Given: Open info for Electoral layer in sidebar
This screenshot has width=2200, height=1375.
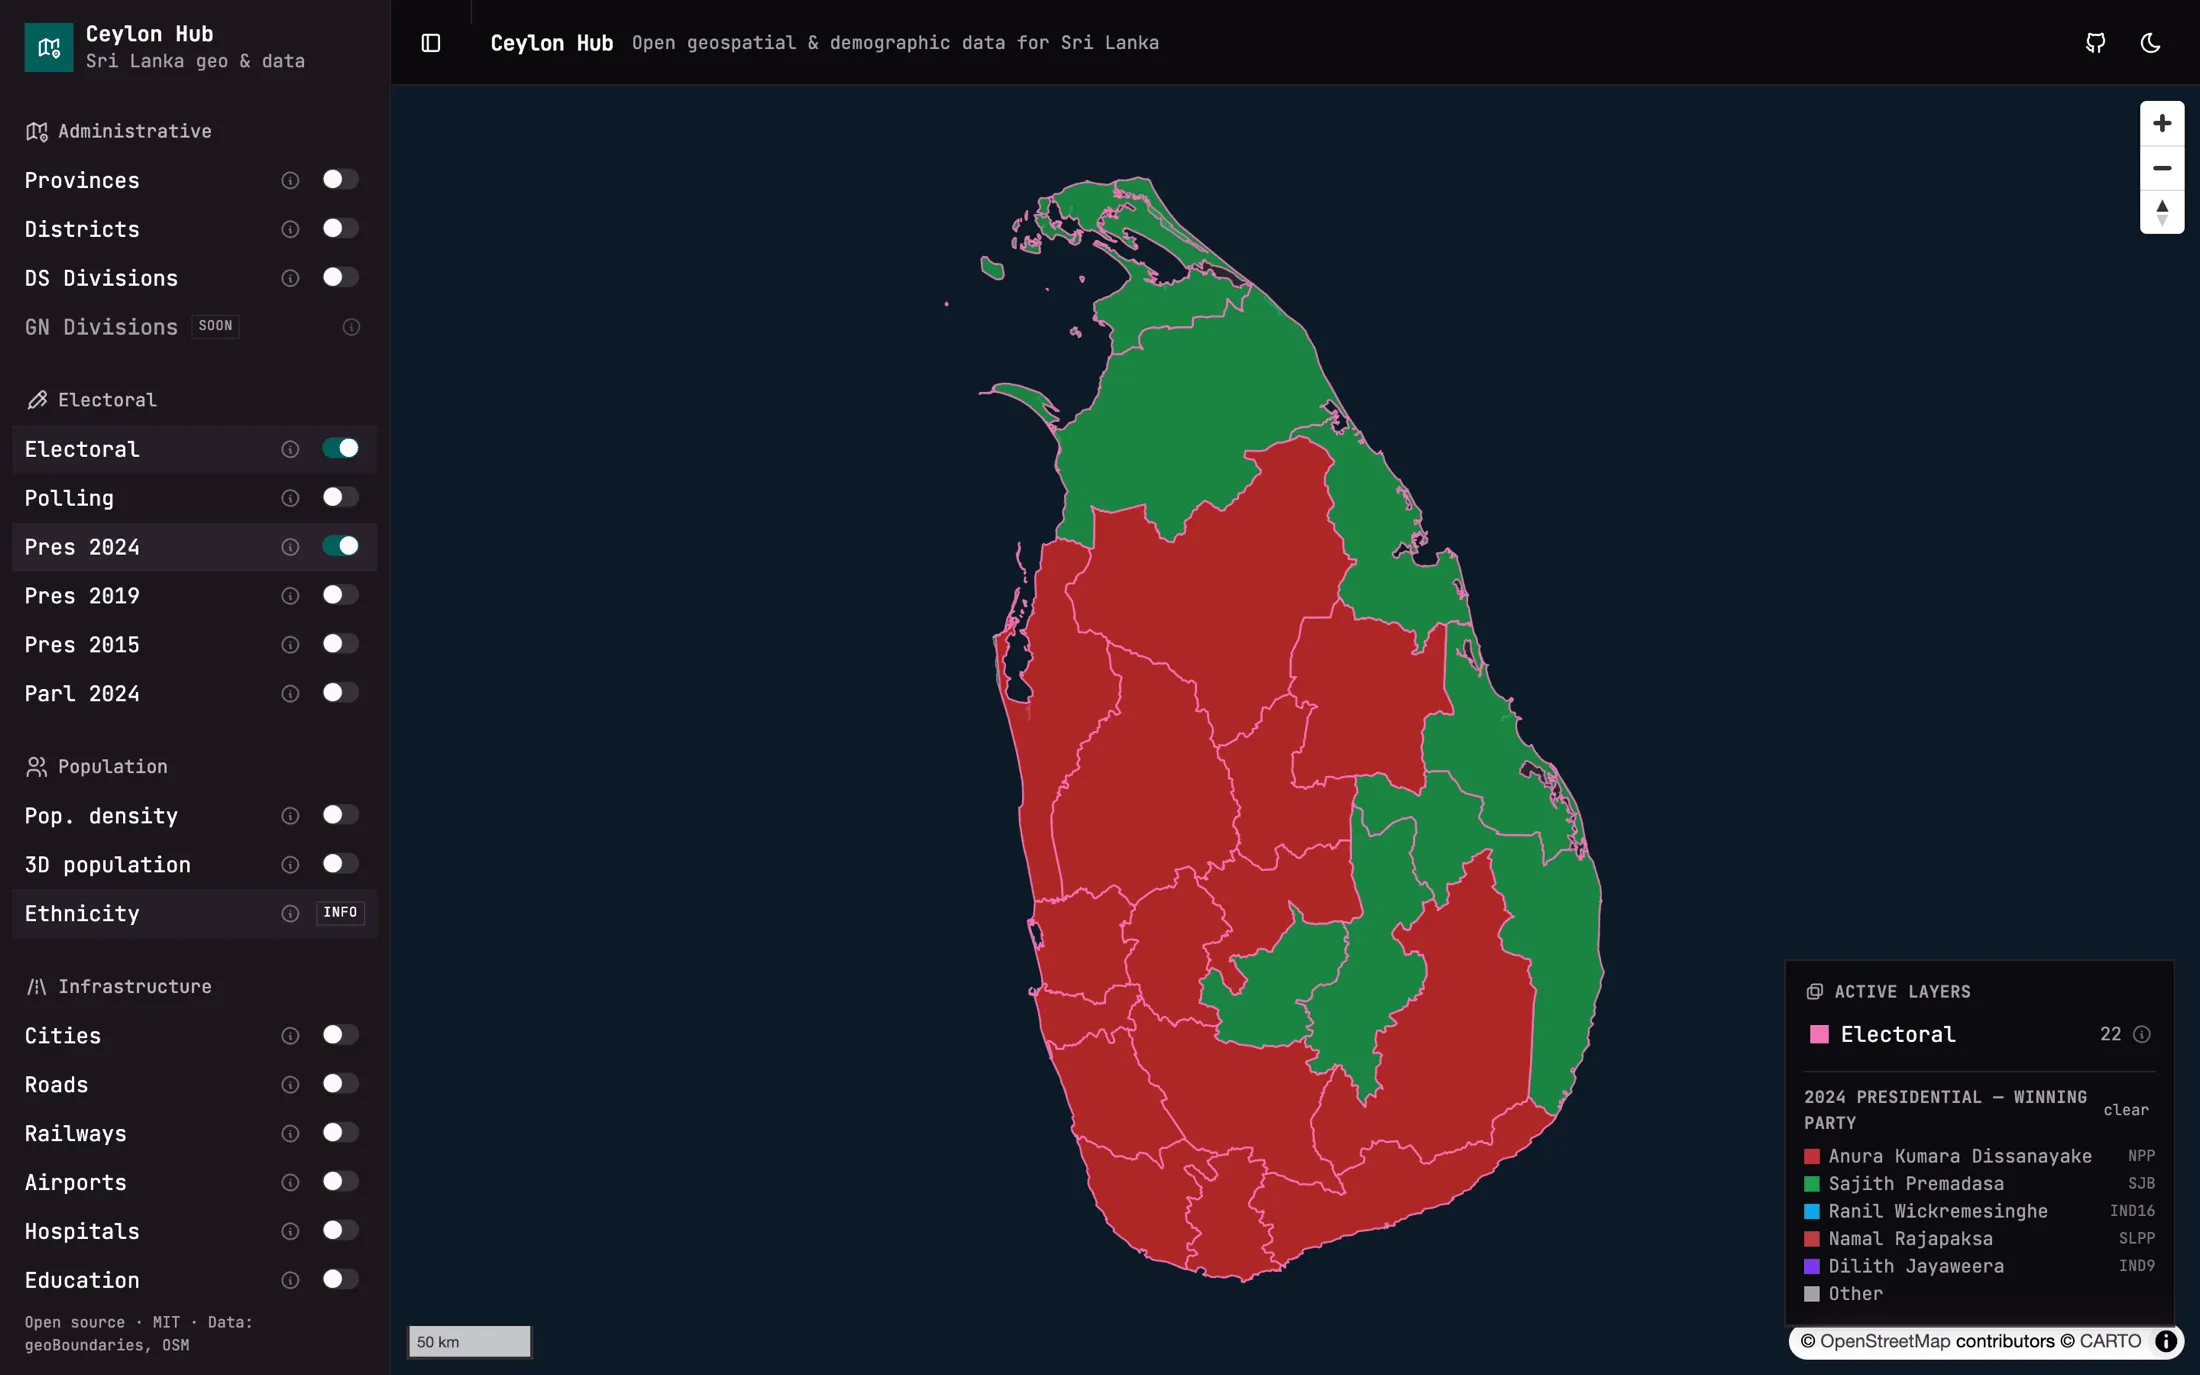Looking at the screenshot, I should [x=290, y=449].
